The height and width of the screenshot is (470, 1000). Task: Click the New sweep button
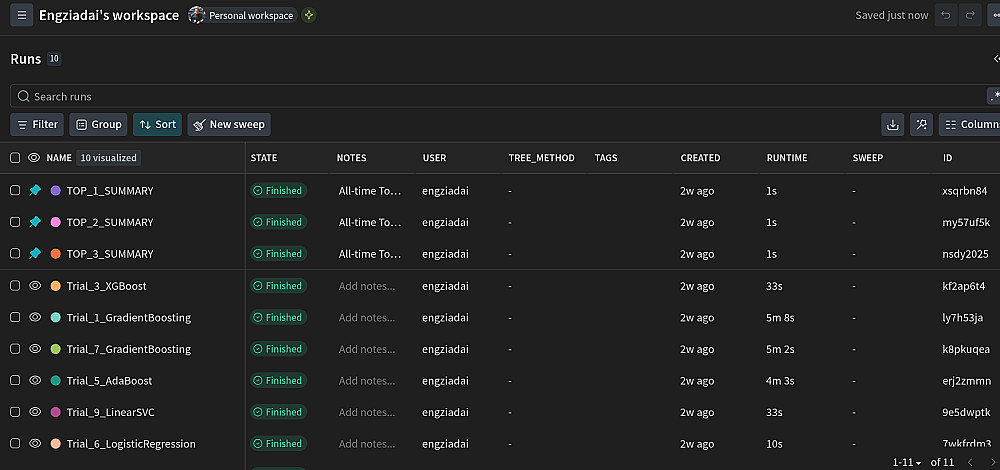[228, 125]
